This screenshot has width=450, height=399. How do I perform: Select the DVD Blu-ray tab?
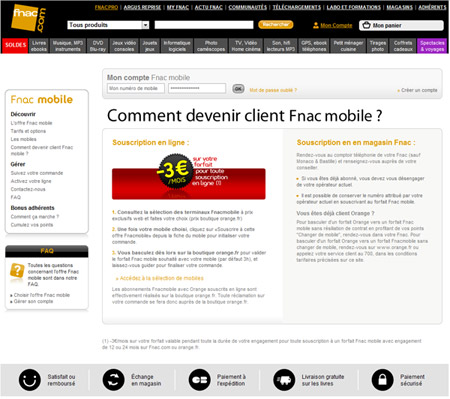pos(98,46)
